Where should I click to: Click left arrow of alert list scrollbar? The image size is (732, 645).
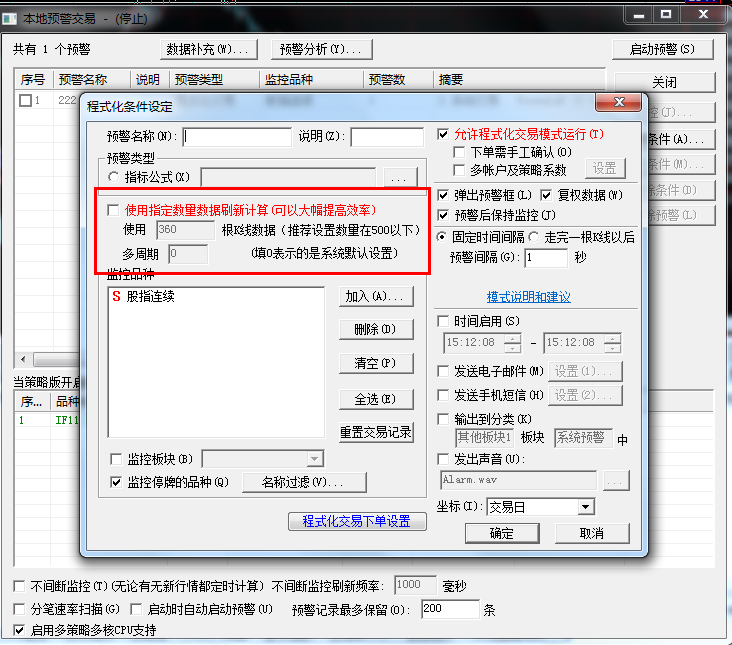pyautogui.click(x=23, y=359)
